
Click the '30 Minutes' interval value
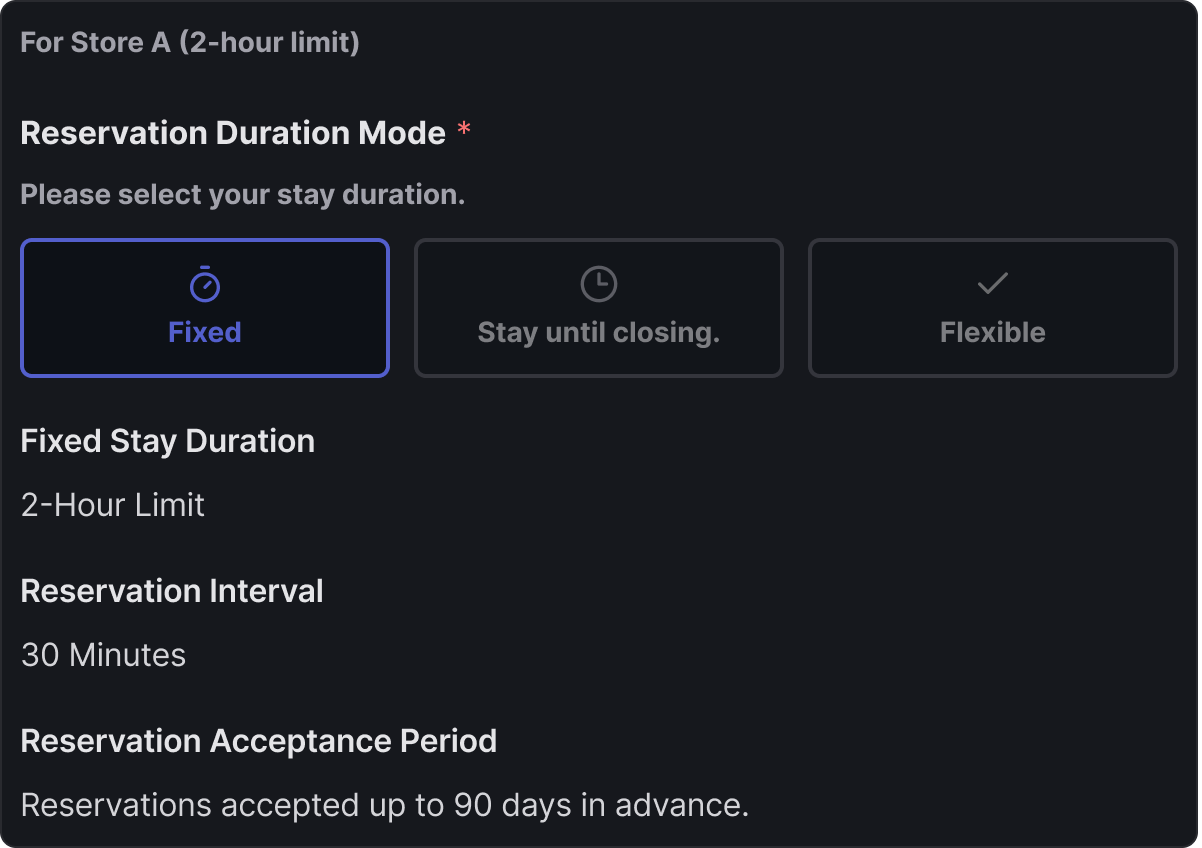click(104, 655)
